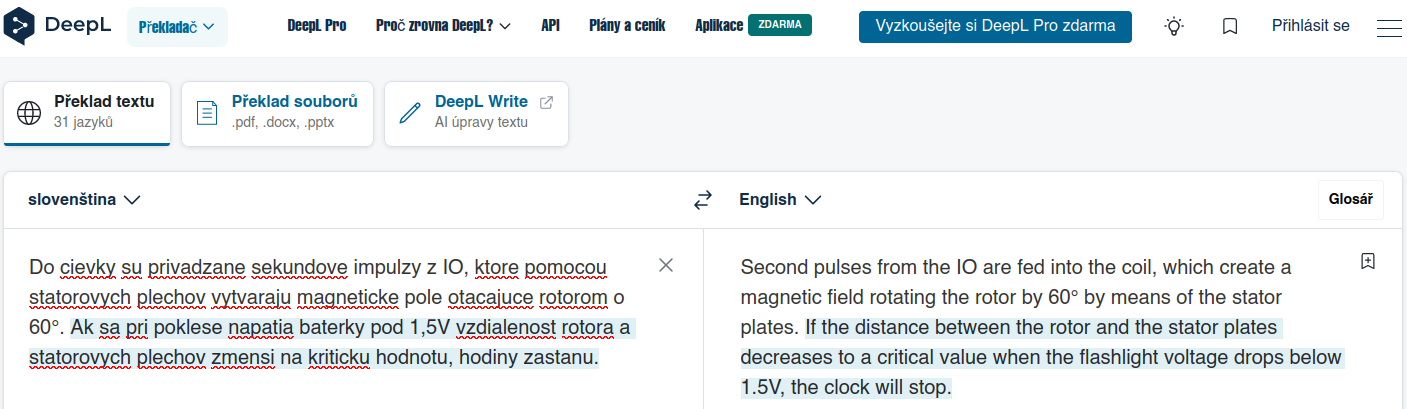Save translation with bookmark-plus icon
Viewport: 1407px width, 409px height.
[1368, 261]
